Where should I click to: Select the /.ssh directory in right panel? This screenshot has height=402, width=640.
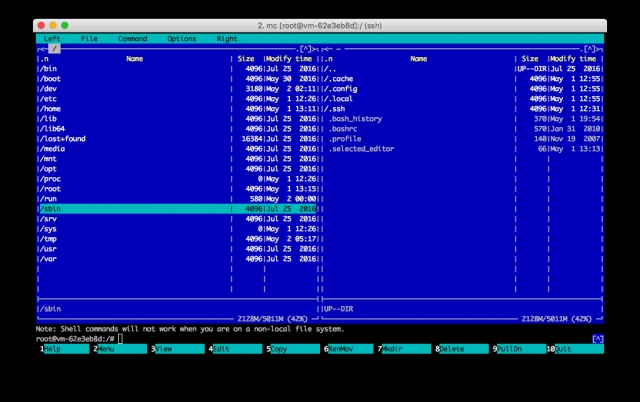[x=462, y=109]
